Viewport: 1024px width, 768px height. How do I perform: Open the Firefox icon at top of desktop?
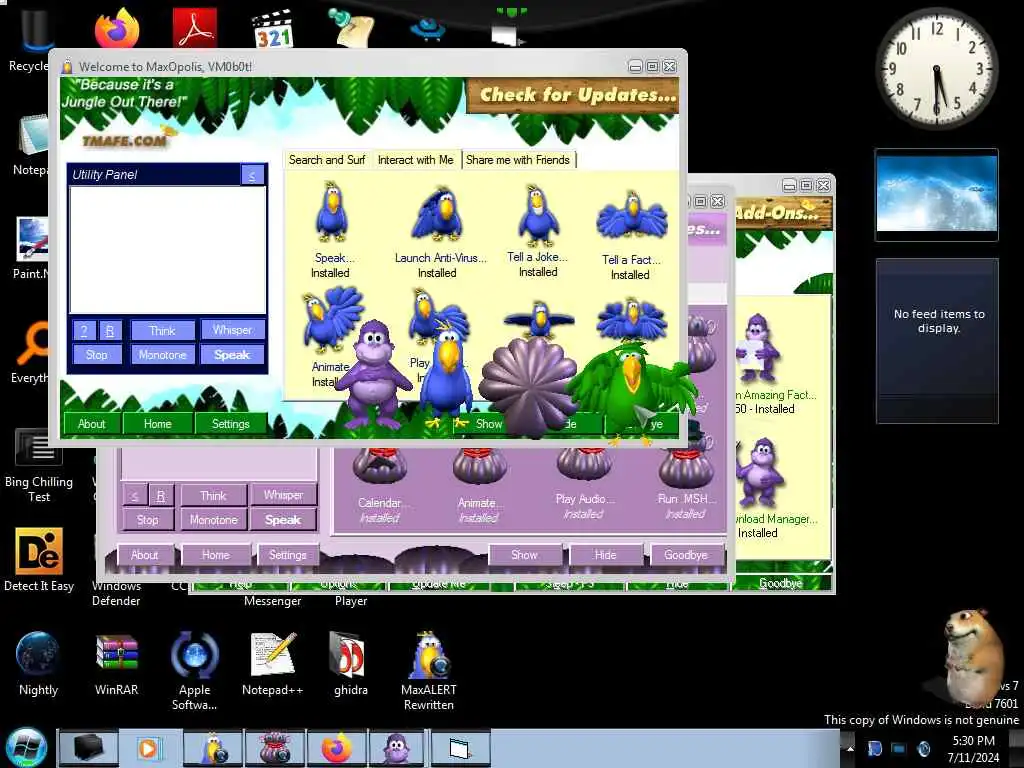pos(118,27)
